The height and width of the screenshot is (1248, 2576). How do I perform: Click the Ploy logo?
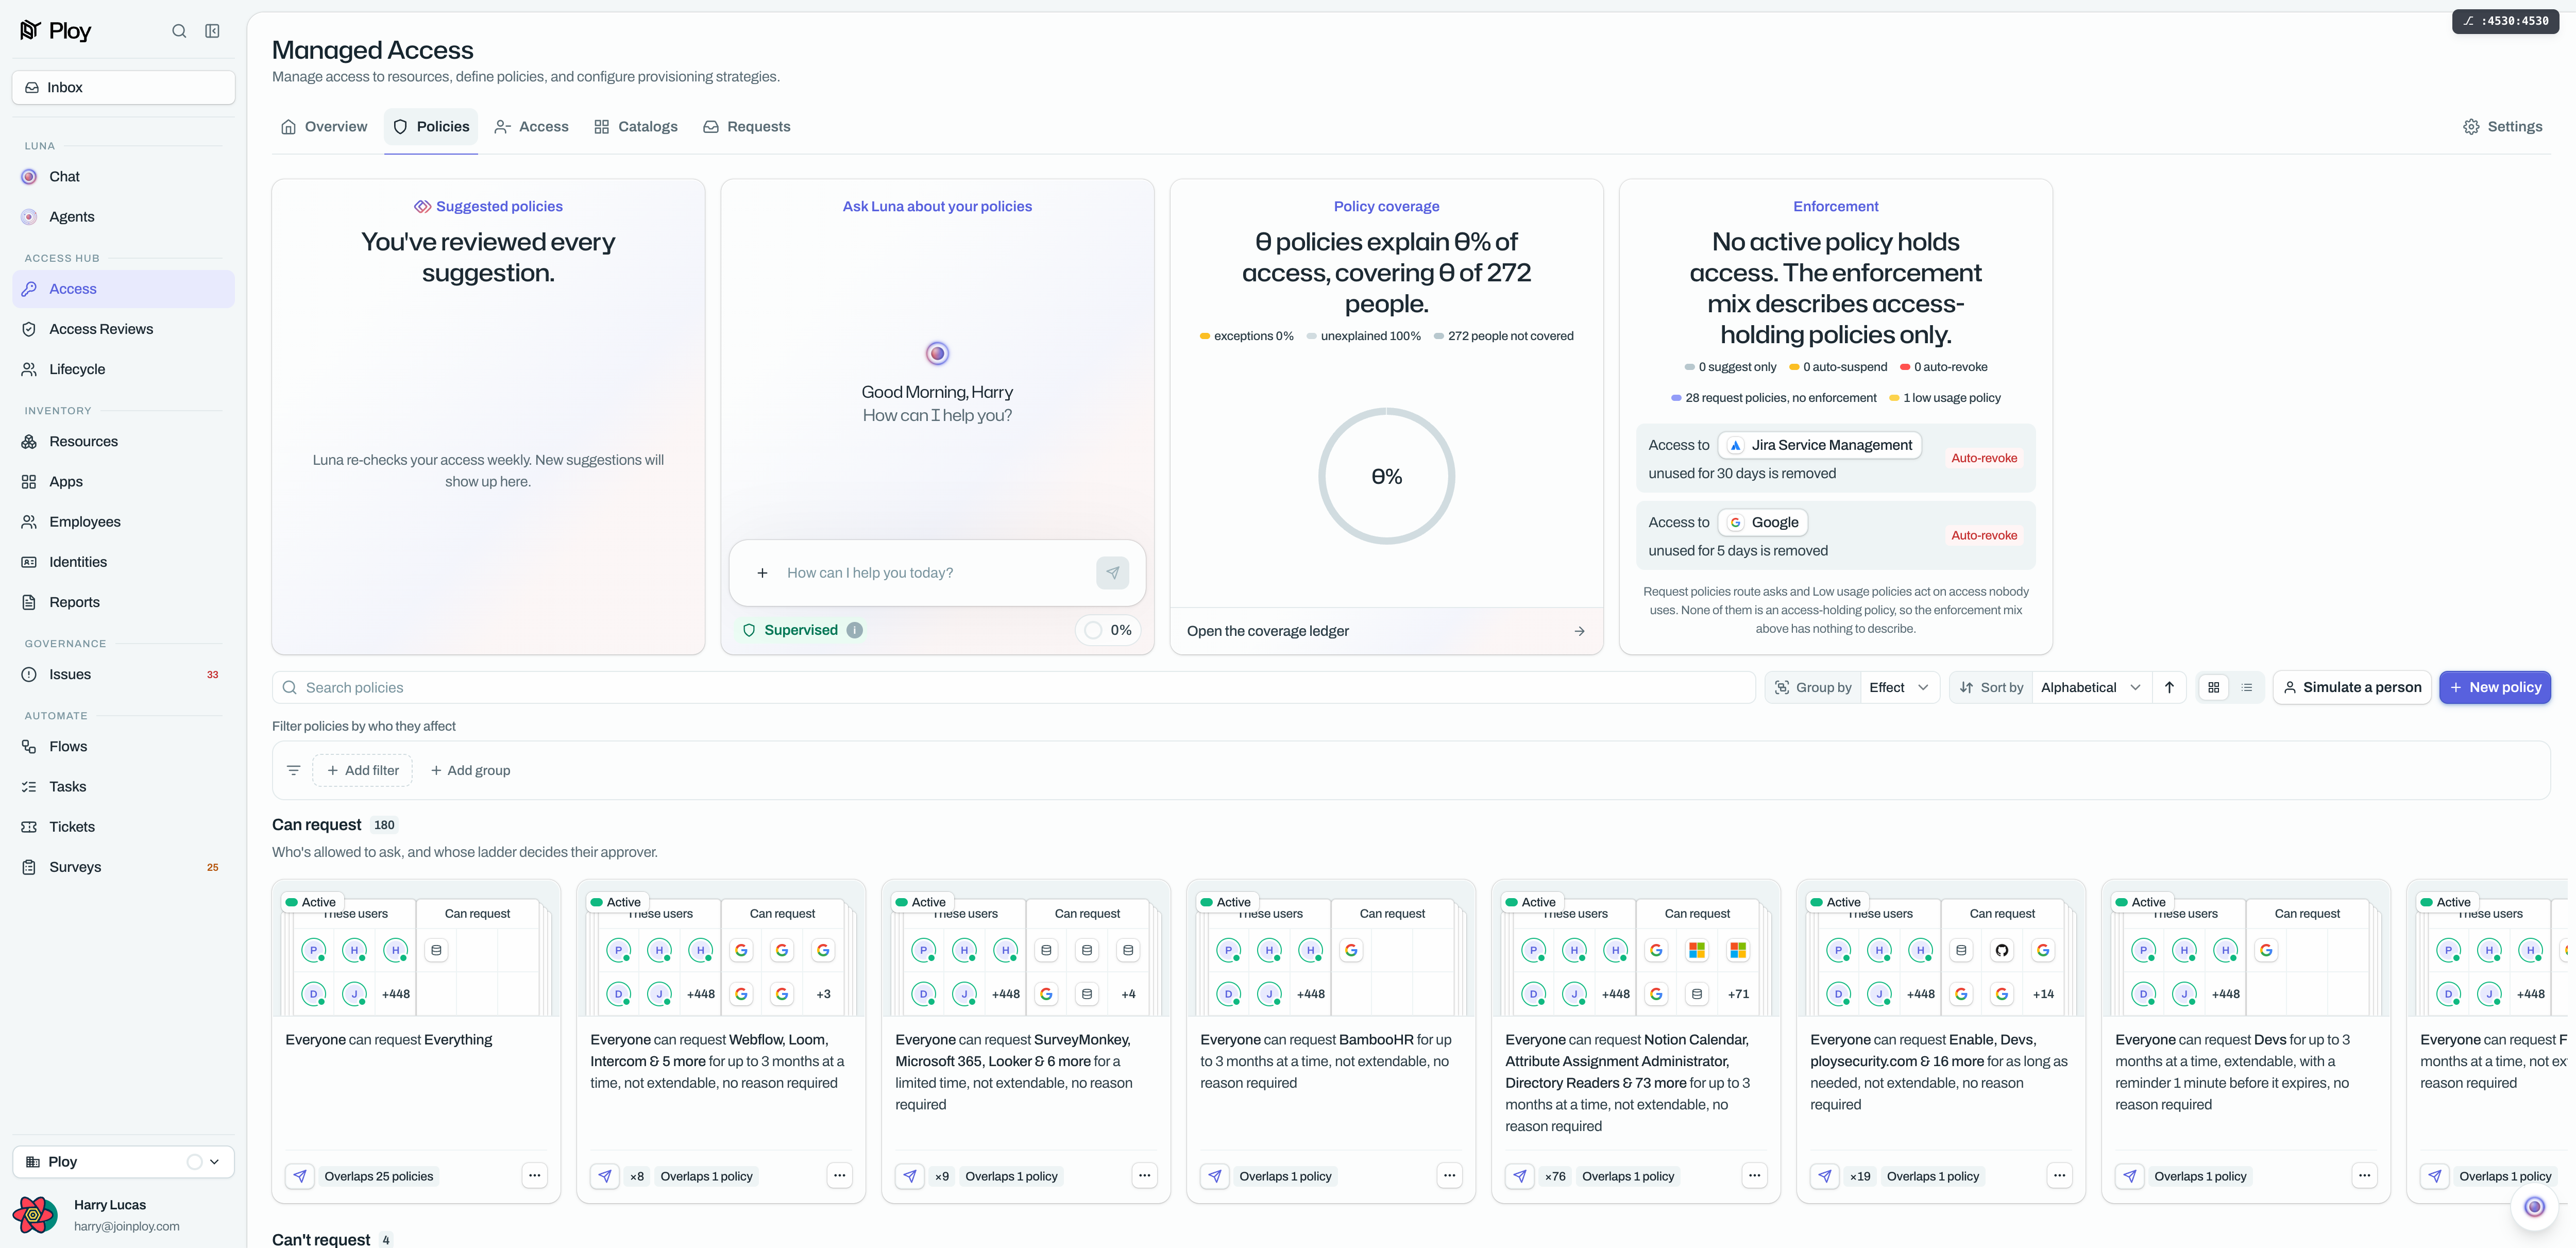tap(56, 31)
